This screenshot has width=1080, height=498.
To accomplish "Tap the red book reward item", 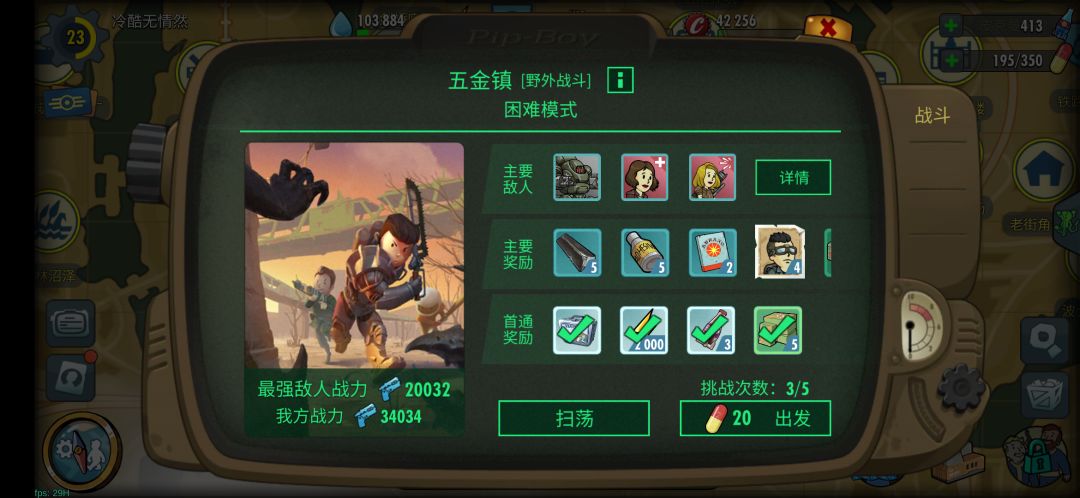I will (x=713, y=253).
